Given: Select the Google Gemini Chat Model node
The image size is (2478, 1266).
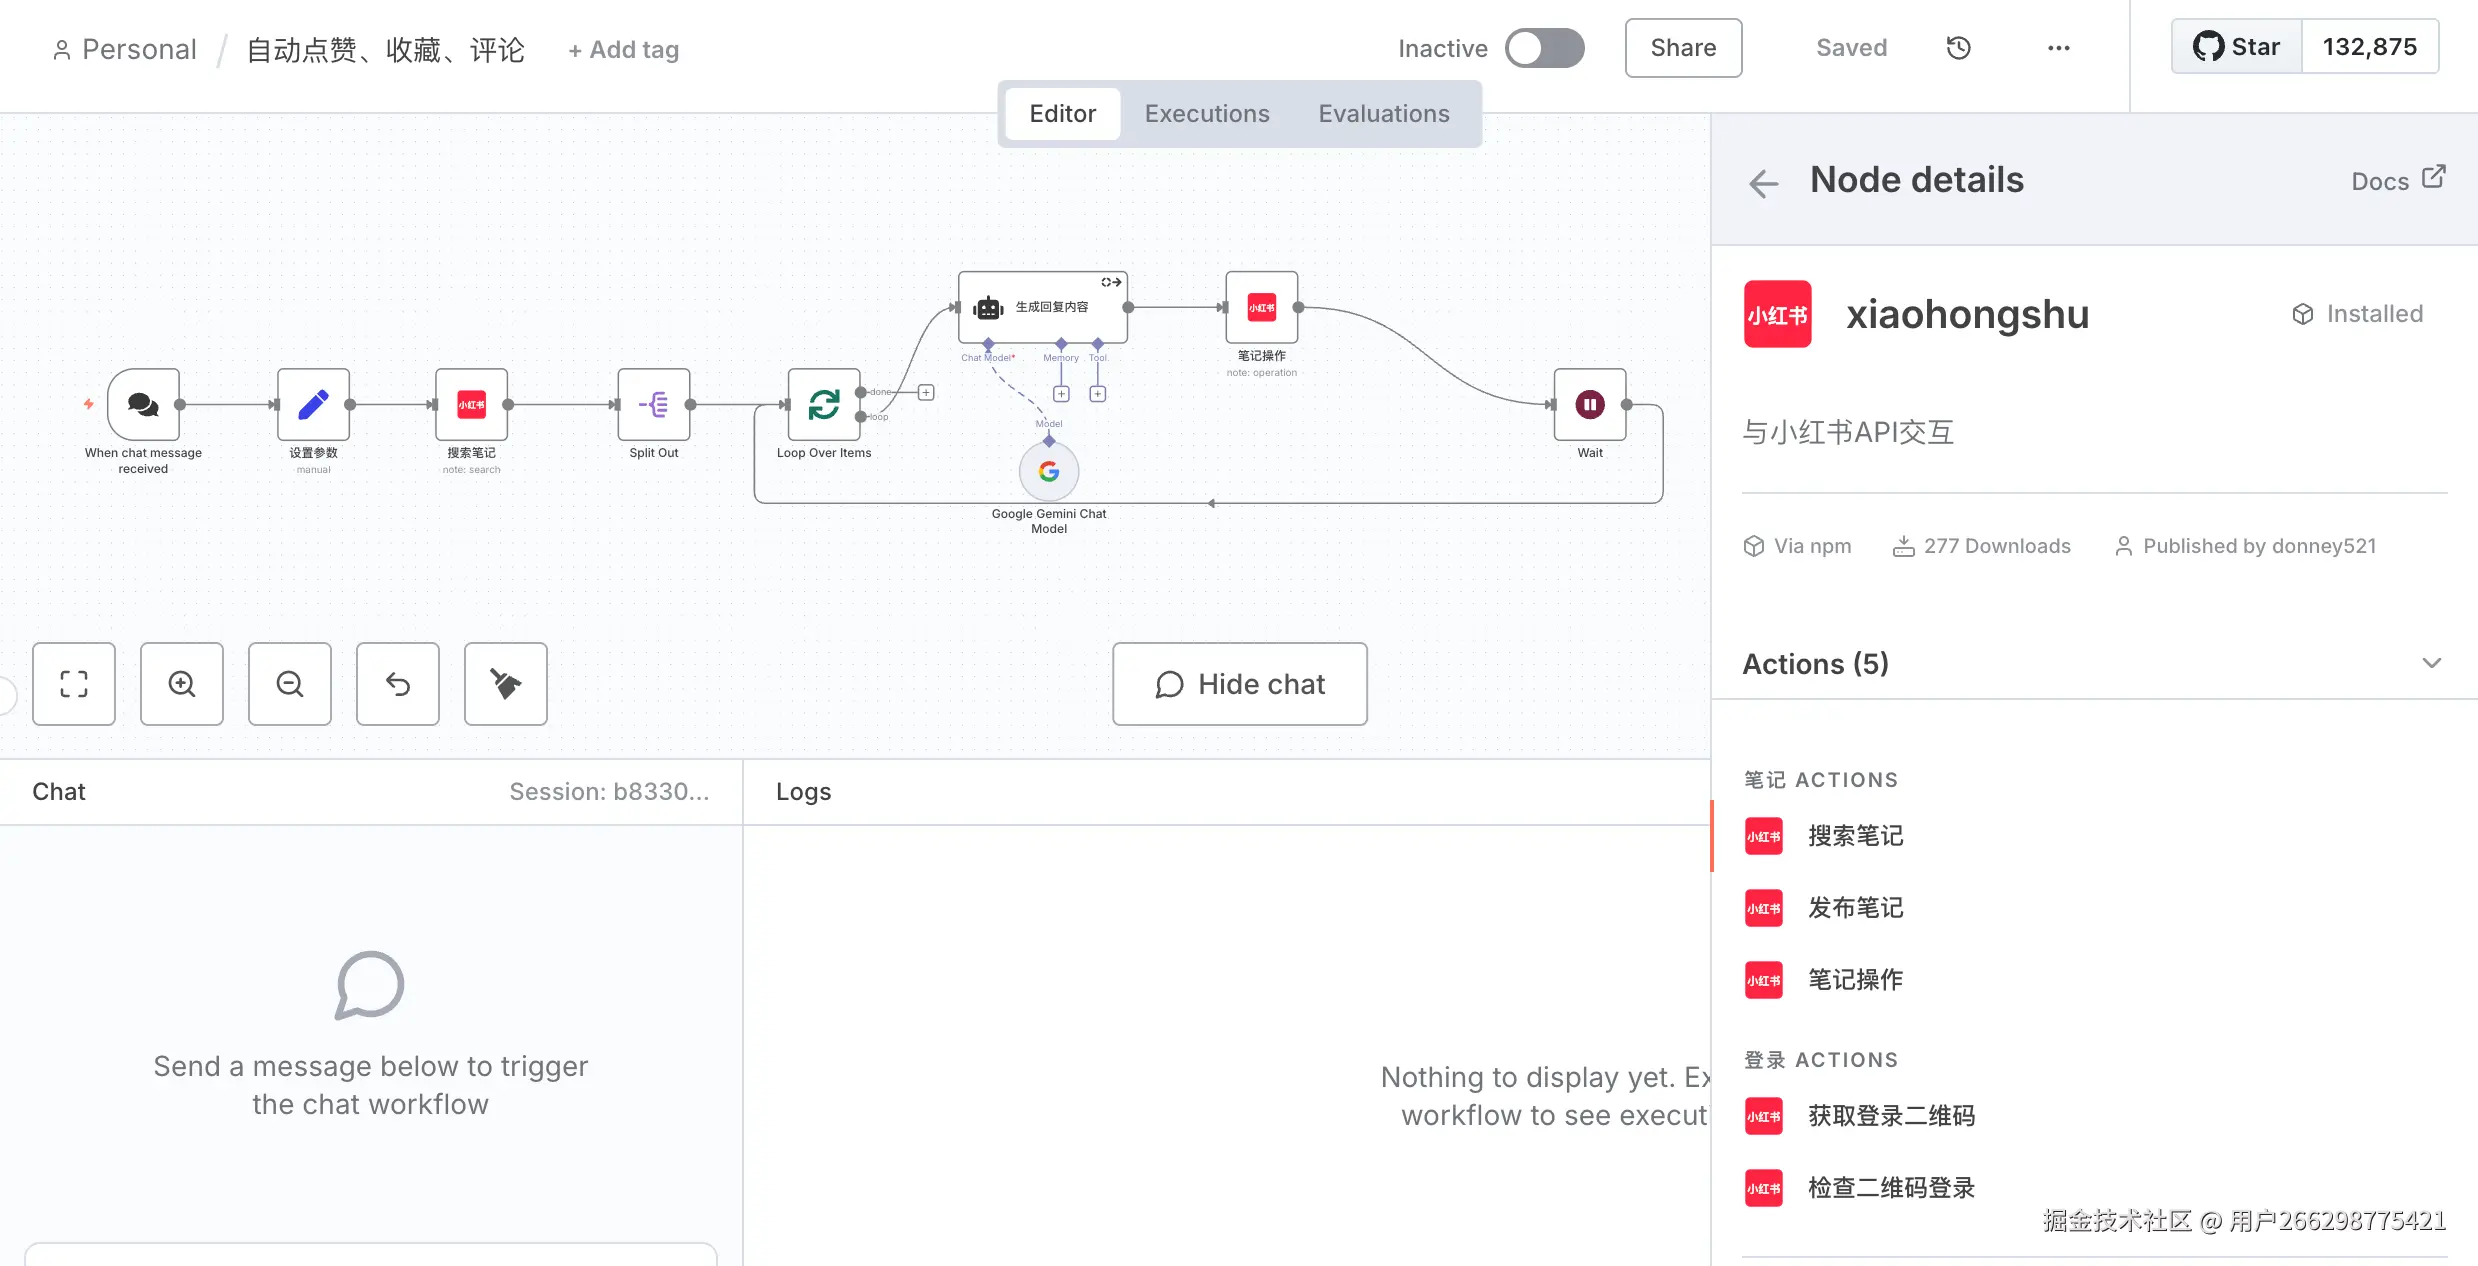Looking at the screenshot, I should click(1048, 471).
